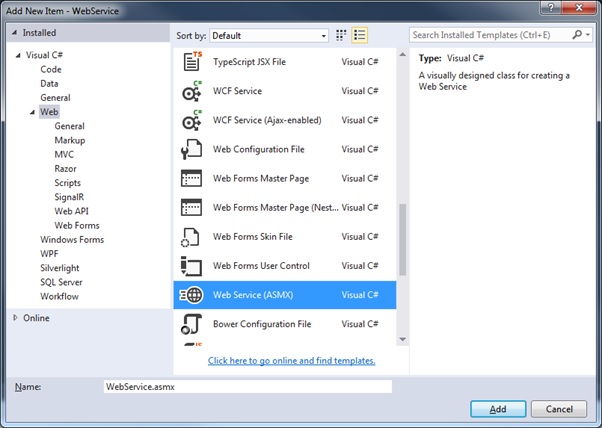This screenshot has height=428, width=602.
Task: Collapse the Web tree node
Action: tap(32, 112)
